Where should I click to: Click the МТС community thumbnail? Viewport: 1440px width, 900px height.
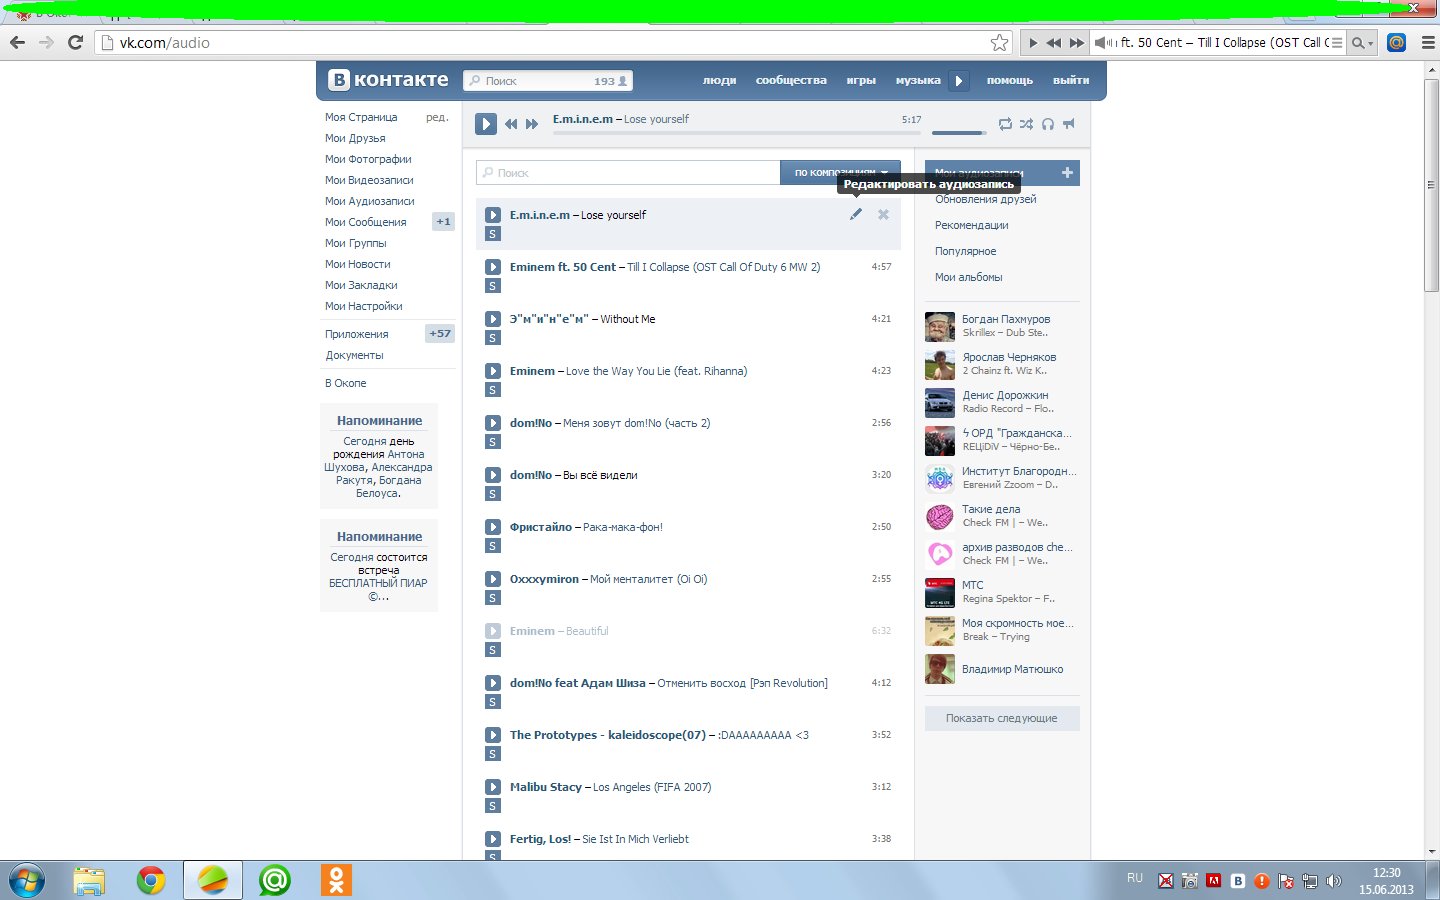940,593
